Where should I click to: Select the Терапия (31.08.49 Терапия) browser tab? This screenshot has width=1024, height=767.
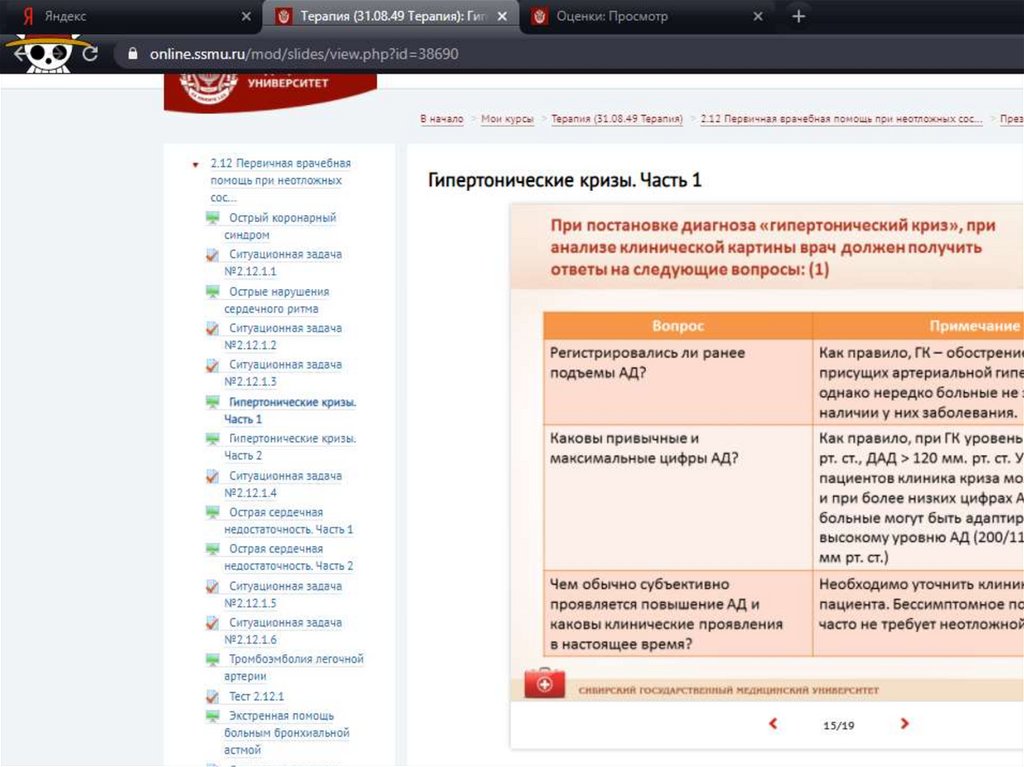pos(391,16)
